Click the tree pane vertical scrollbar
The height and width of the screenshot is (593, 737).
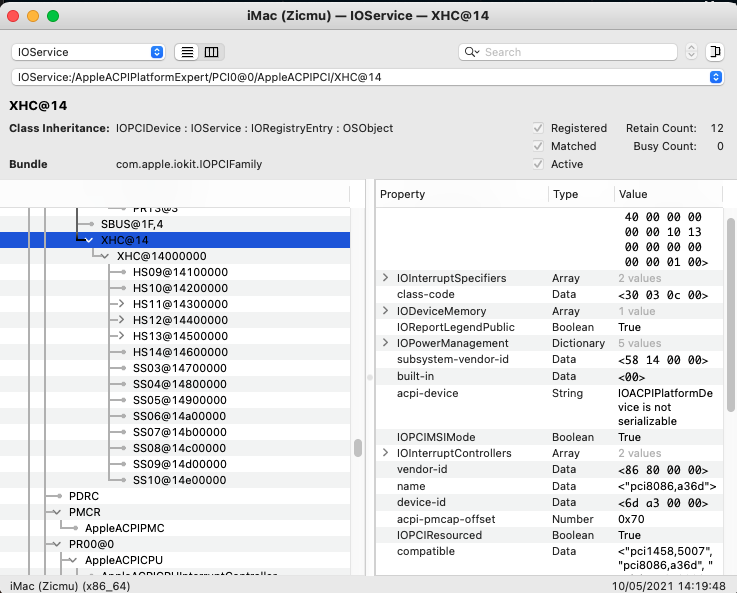(x=358, y=448)
